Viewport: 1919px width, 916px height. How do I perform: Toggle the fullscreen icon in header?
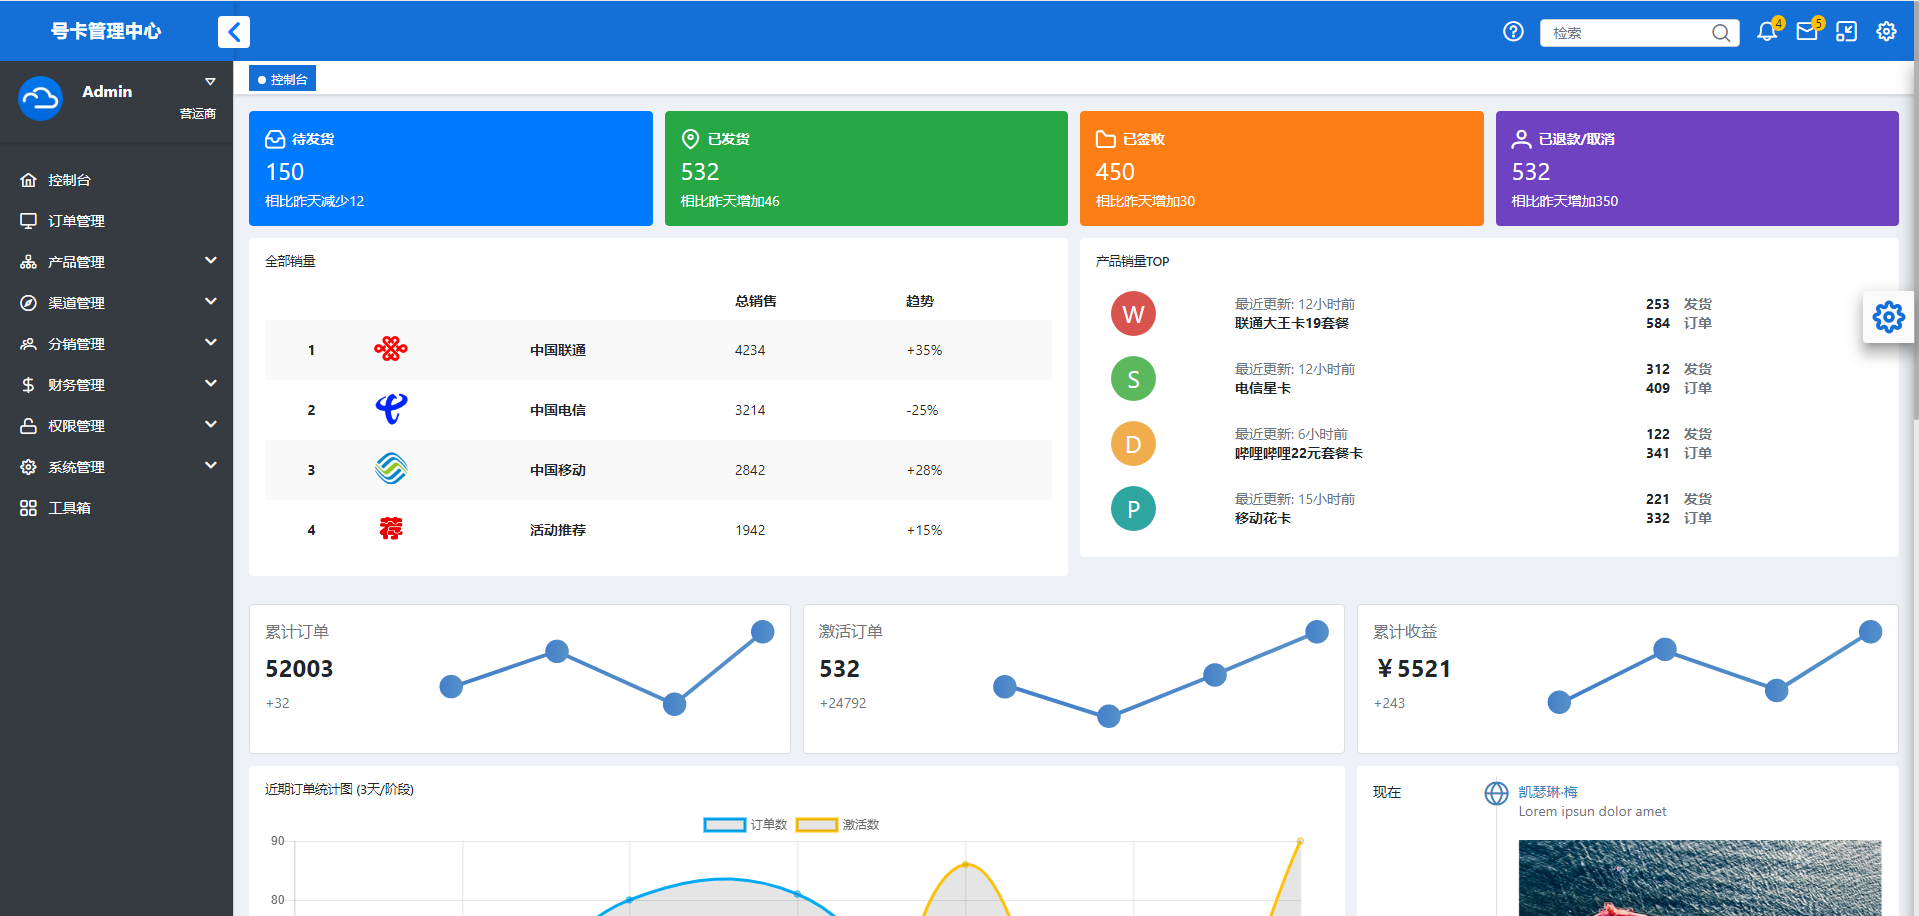coord(1847,32)
